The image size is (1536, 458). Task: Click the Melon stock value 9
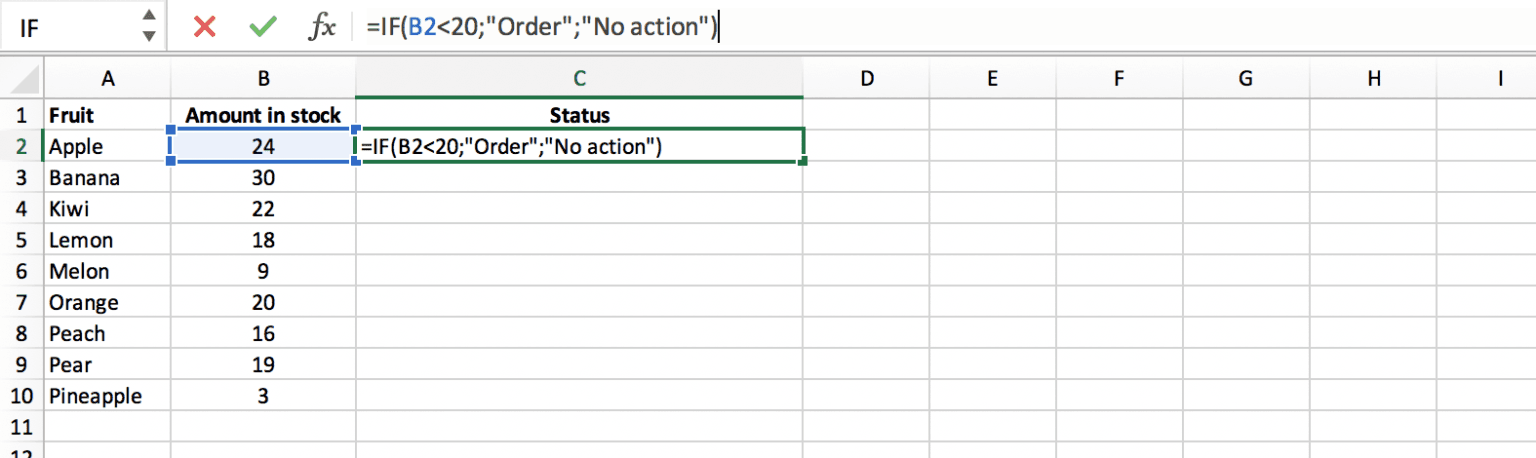263,271
